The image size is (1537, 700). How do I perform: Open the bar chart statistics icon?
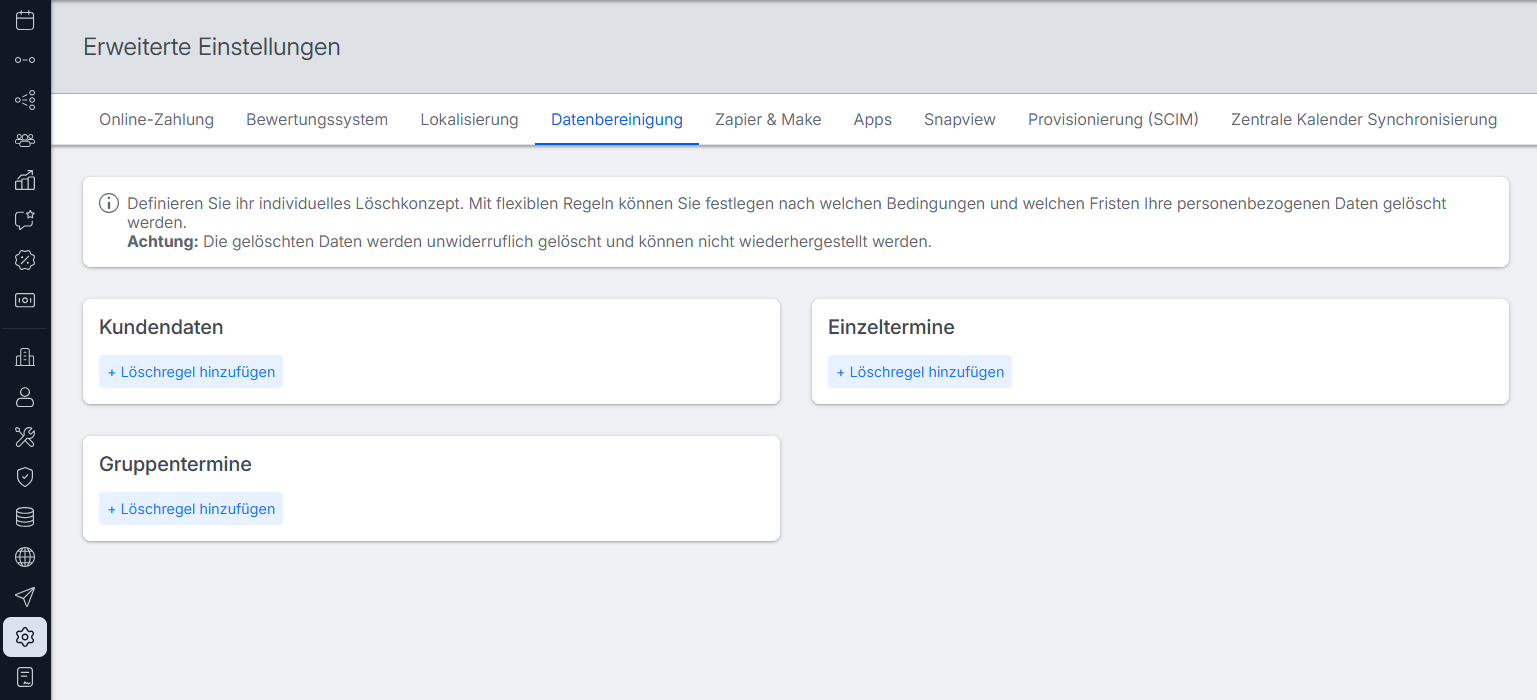click(x=25, y=180)
